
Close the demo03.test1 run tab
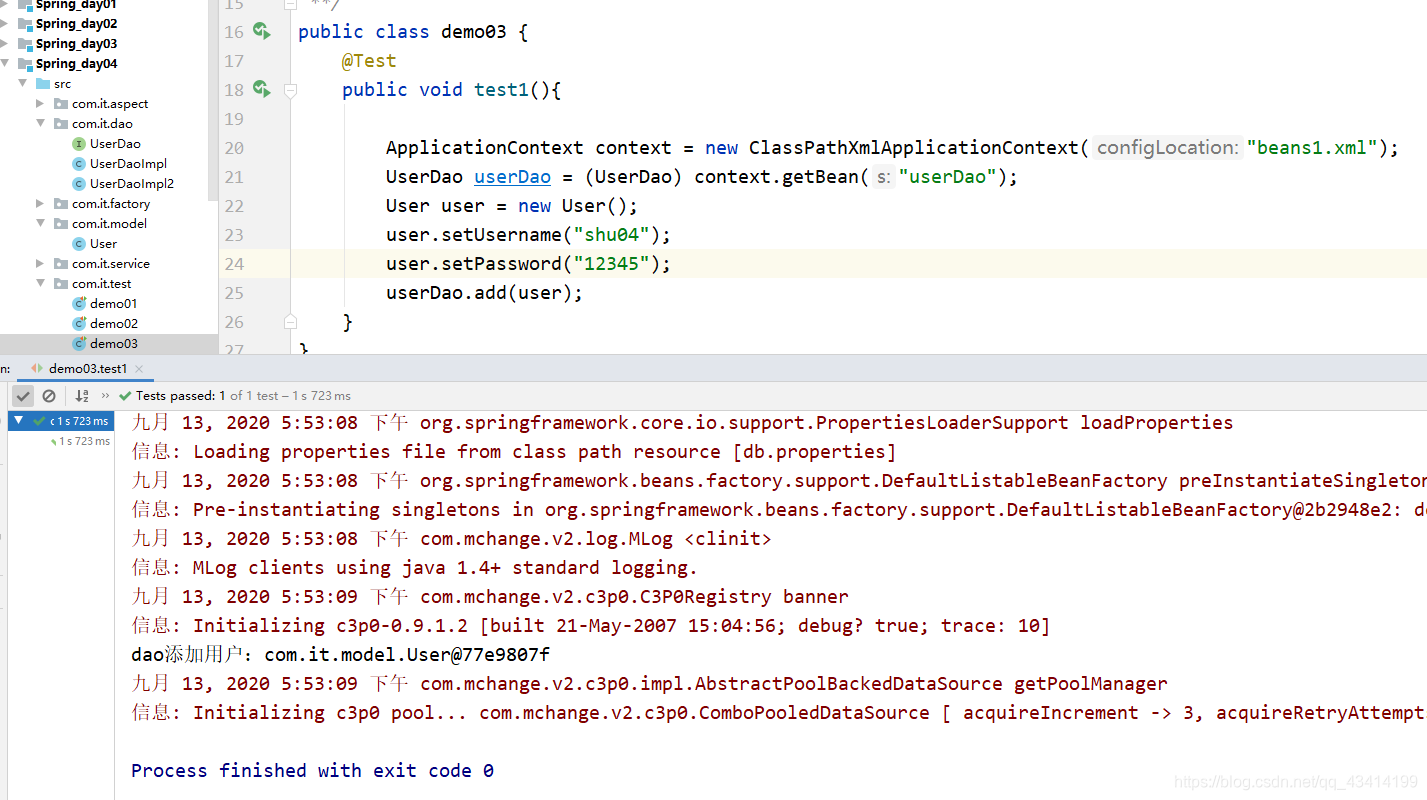(139, 369)
